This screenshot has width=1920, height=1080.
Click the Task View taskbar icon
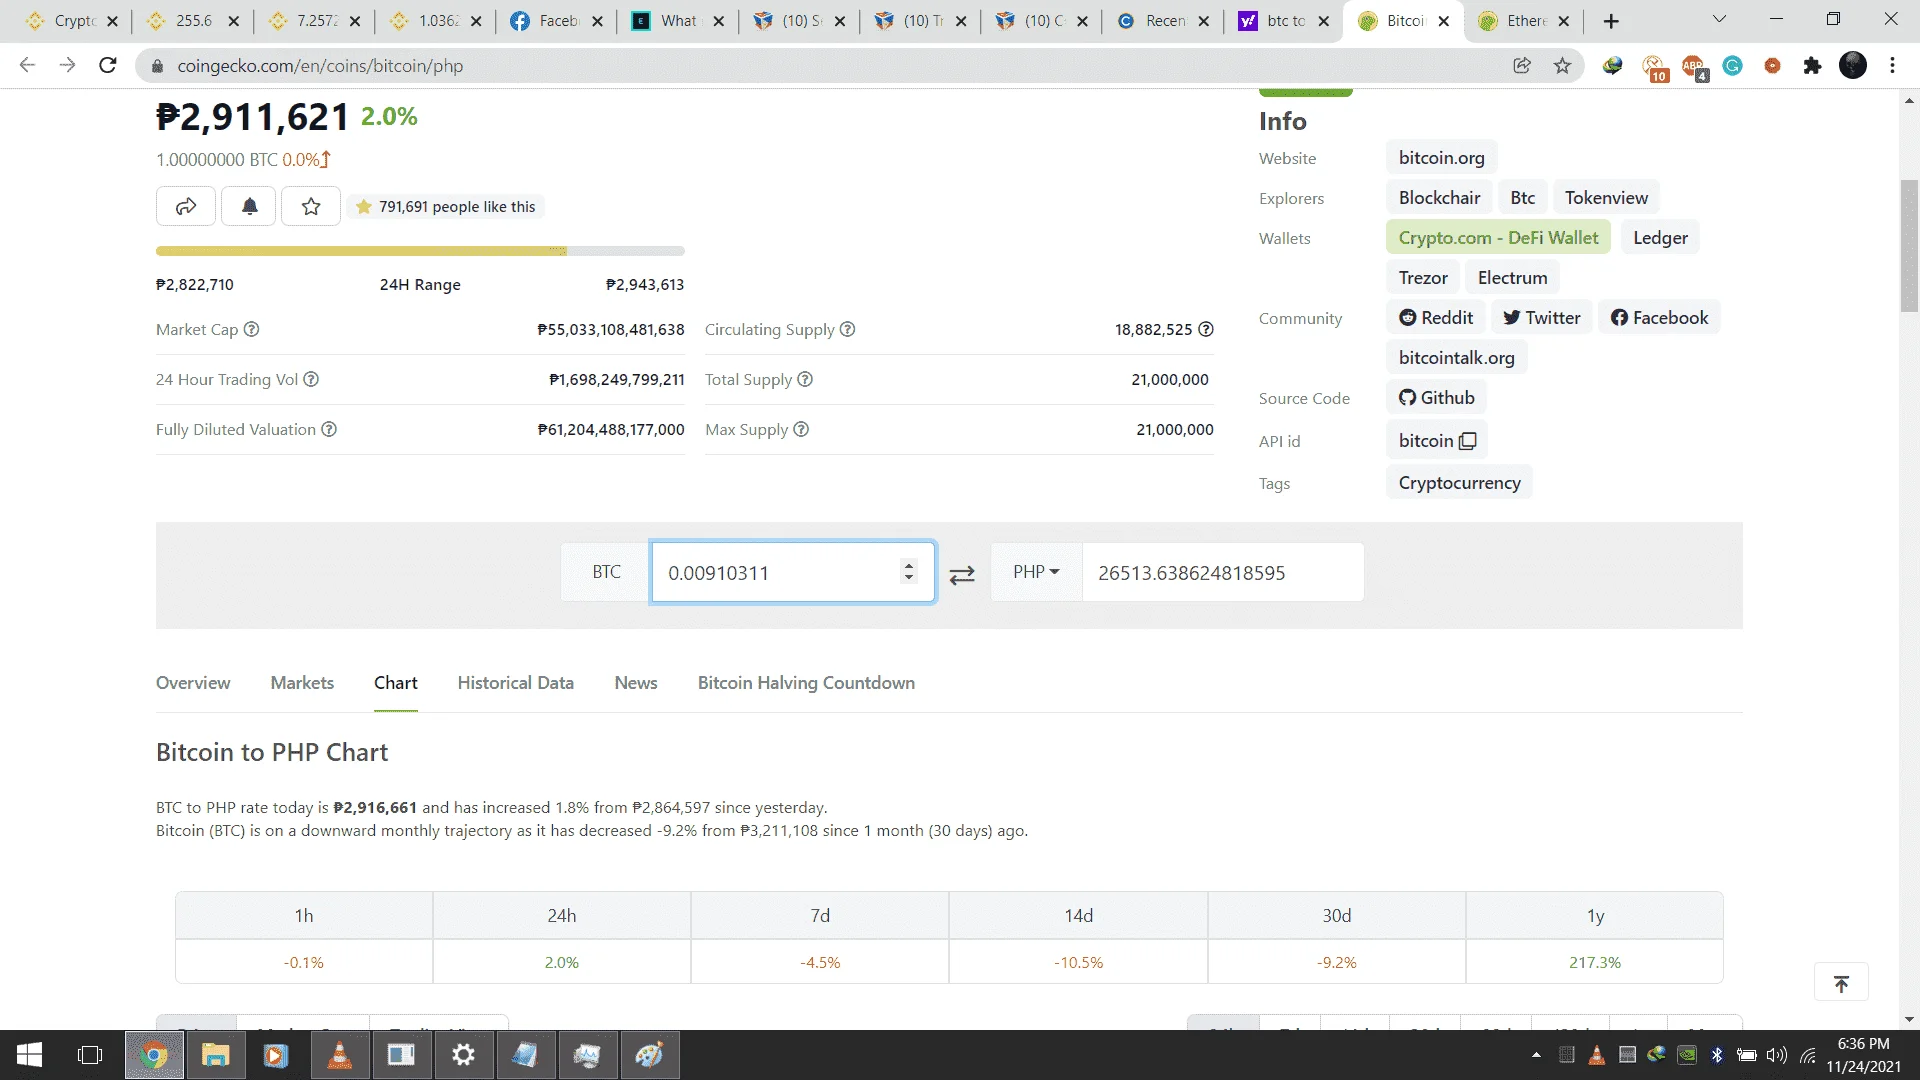coord(90,1055)
